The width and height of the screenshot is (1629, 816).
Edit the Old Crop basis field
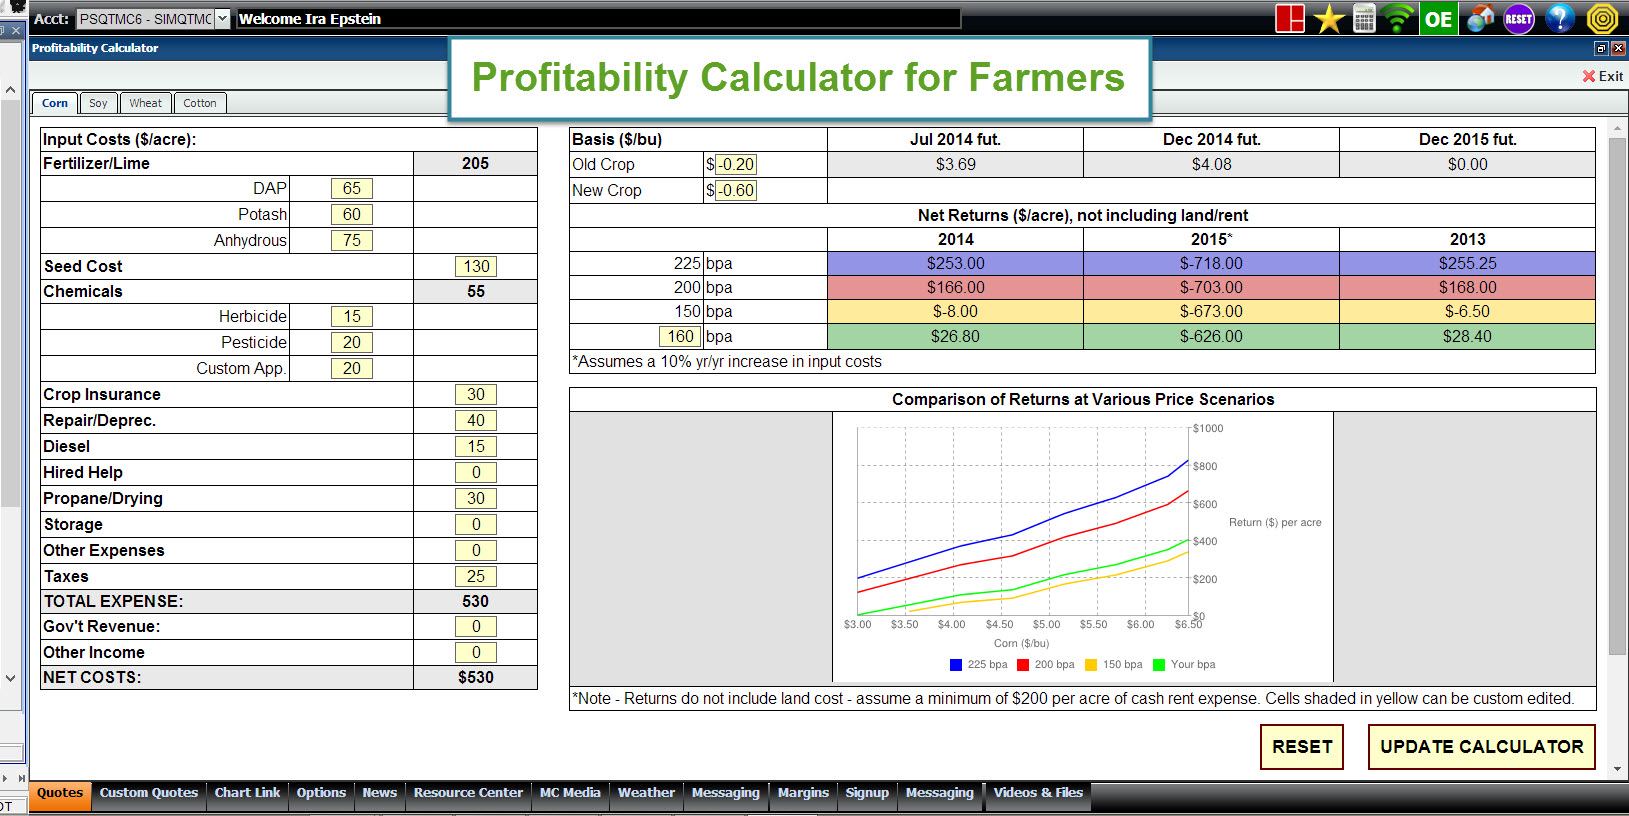point(736,164)
